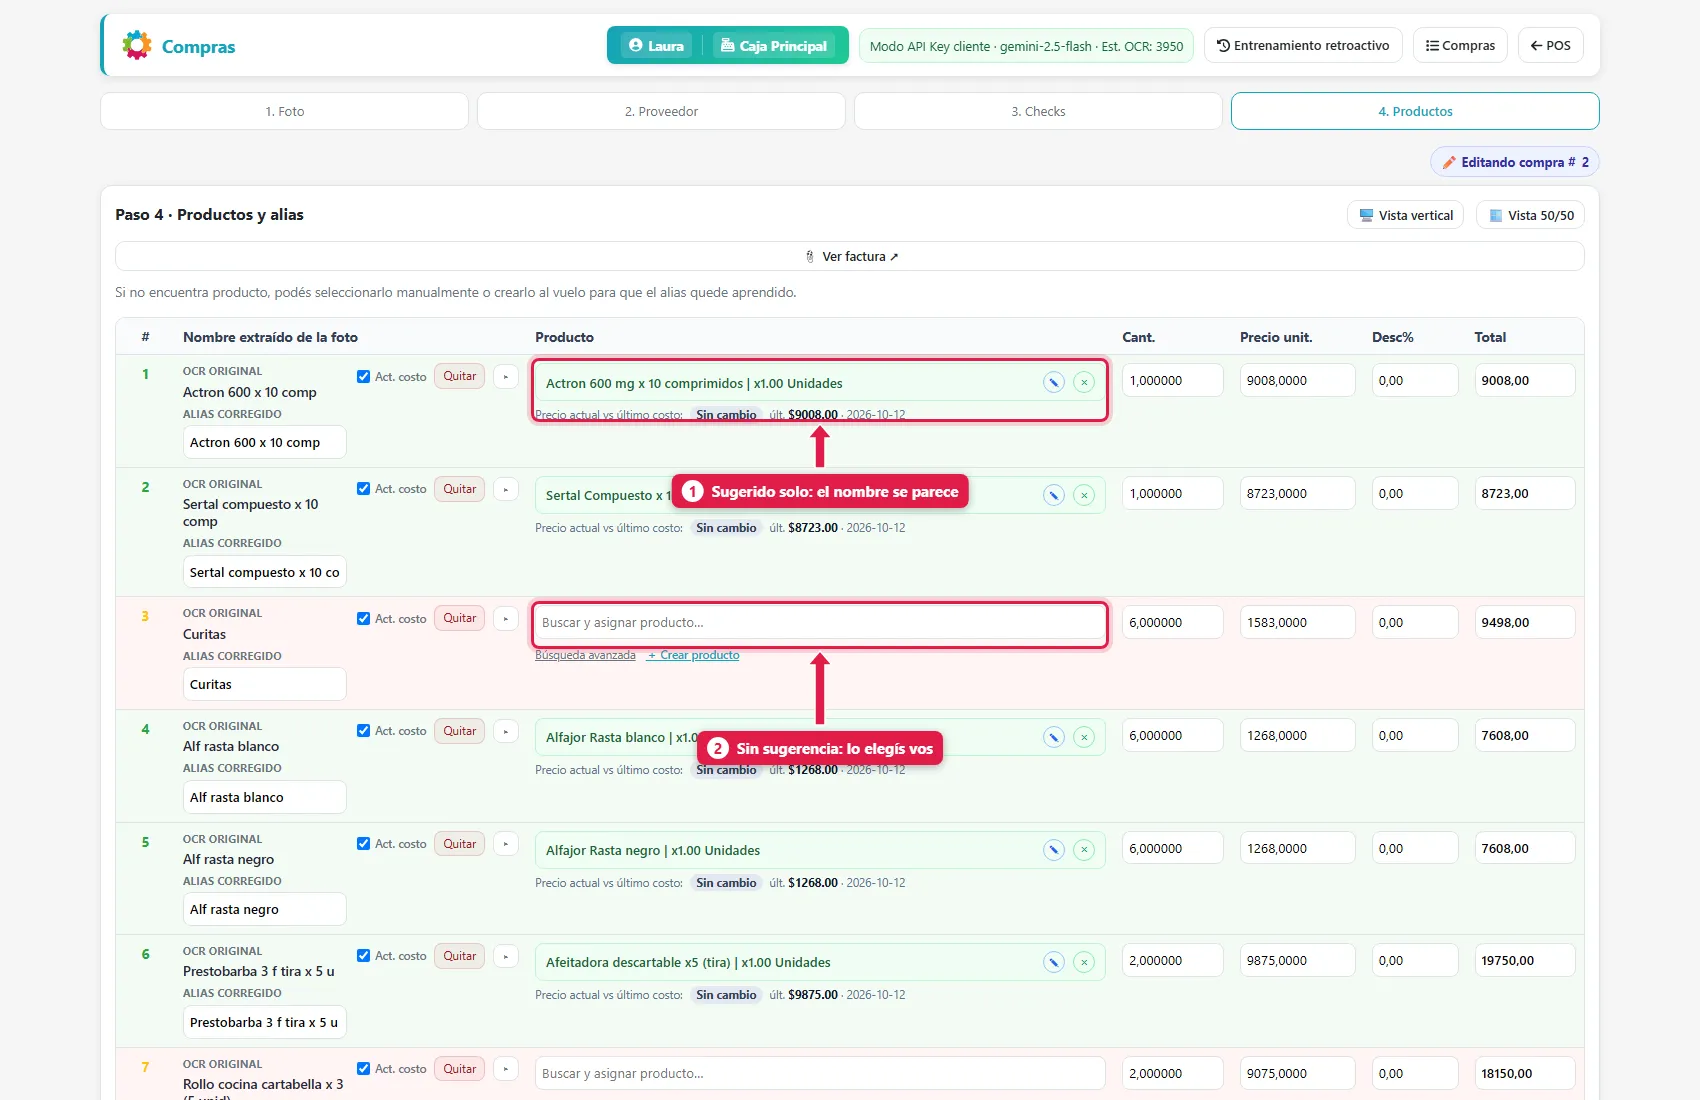The image size is (1700, 1100).
Task: Expand arrow button on Curitas row
Action: (x=506, y=618)
